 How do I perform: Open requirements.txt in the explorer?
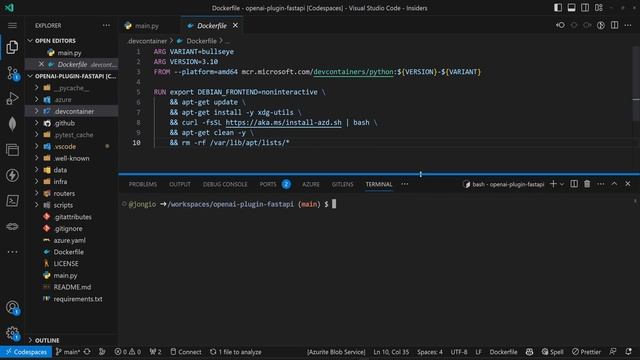78,299
